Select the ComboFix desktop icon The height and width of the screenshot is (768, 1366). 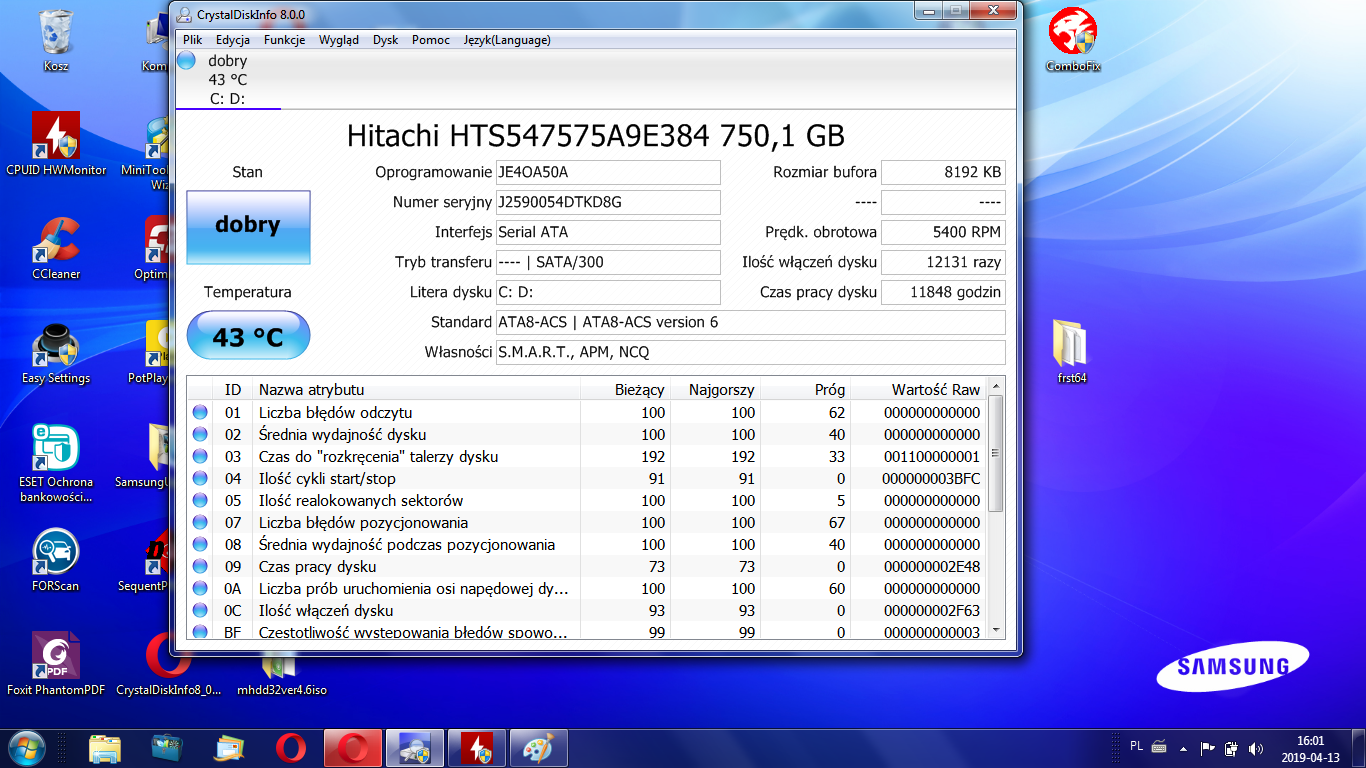1073,41
